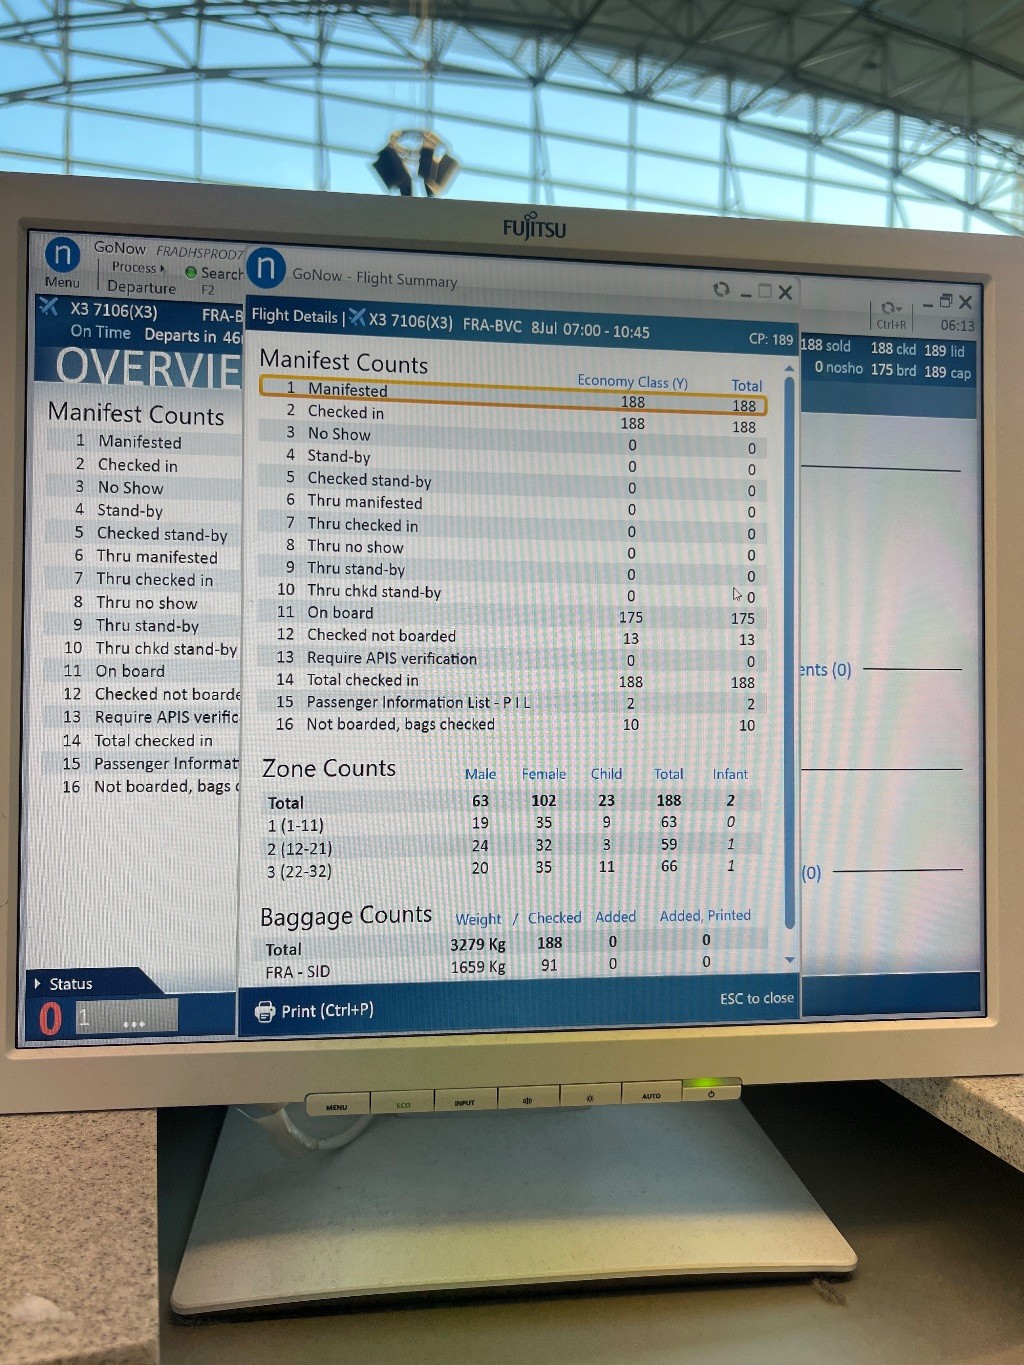Click the airplane icon beside X3 7106 in Flight Details
The image size is (1024, 1365).
357,319
